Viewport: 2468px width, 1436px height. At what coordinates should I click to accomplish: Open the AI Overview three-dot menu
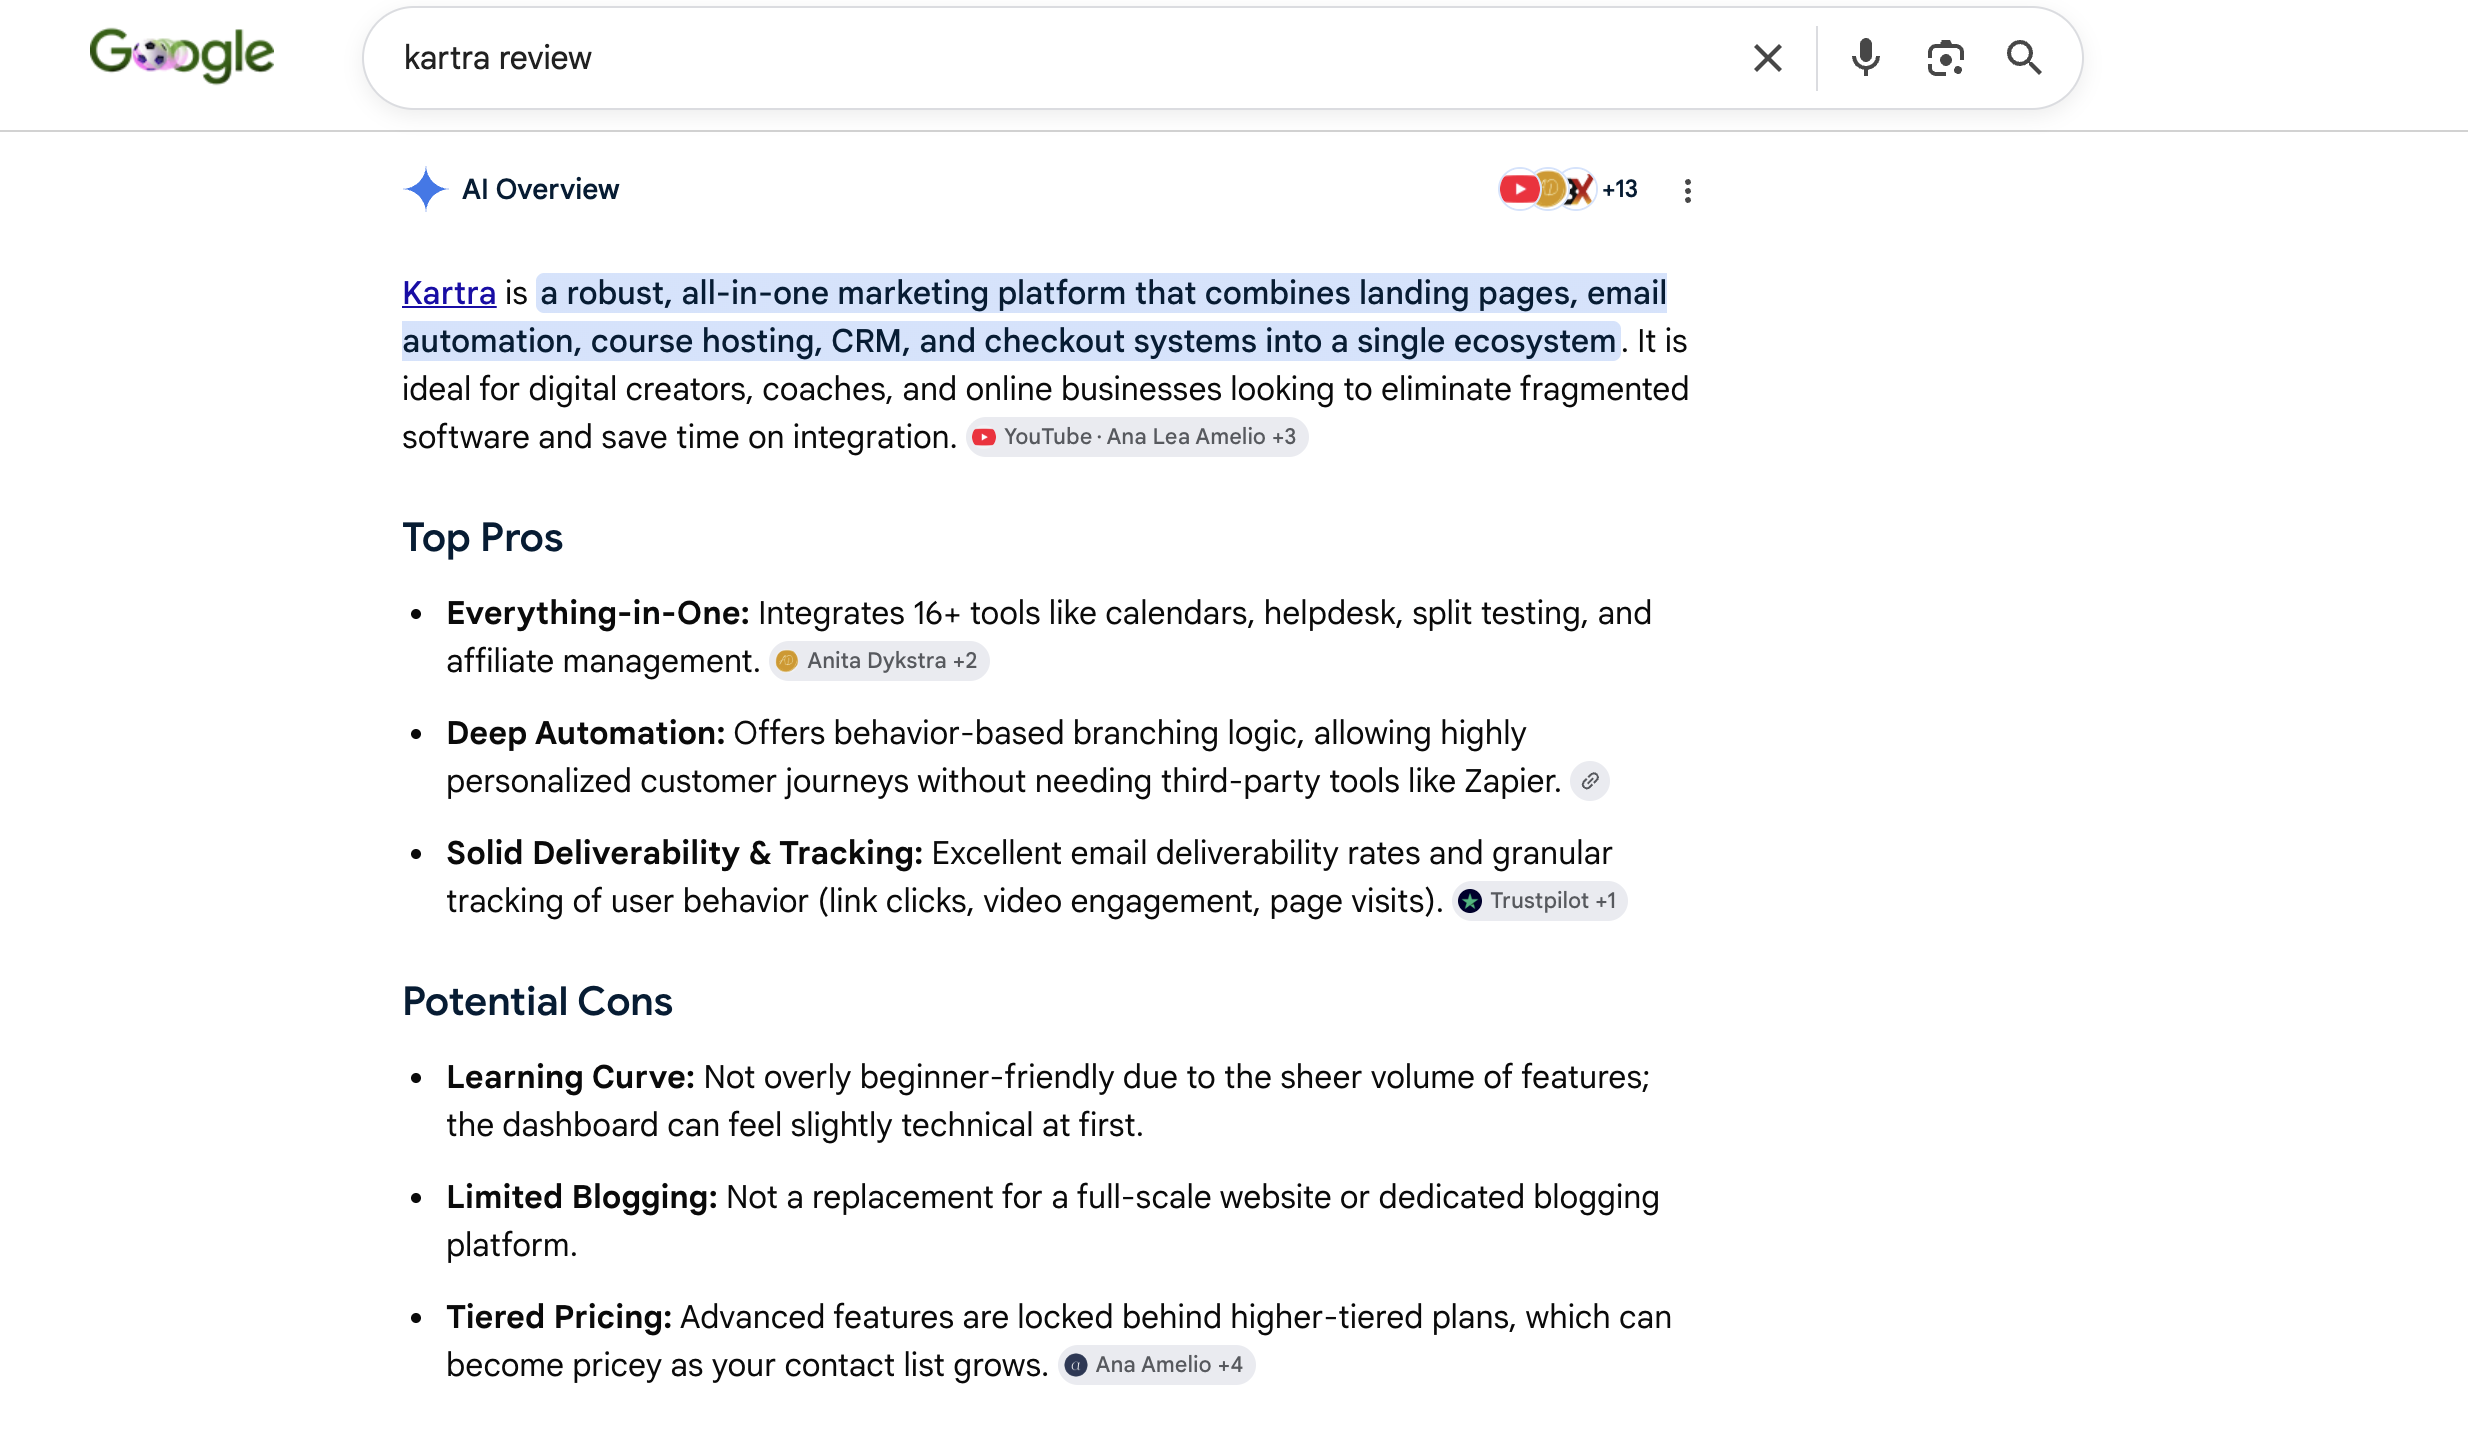[x=1687, y=190]
